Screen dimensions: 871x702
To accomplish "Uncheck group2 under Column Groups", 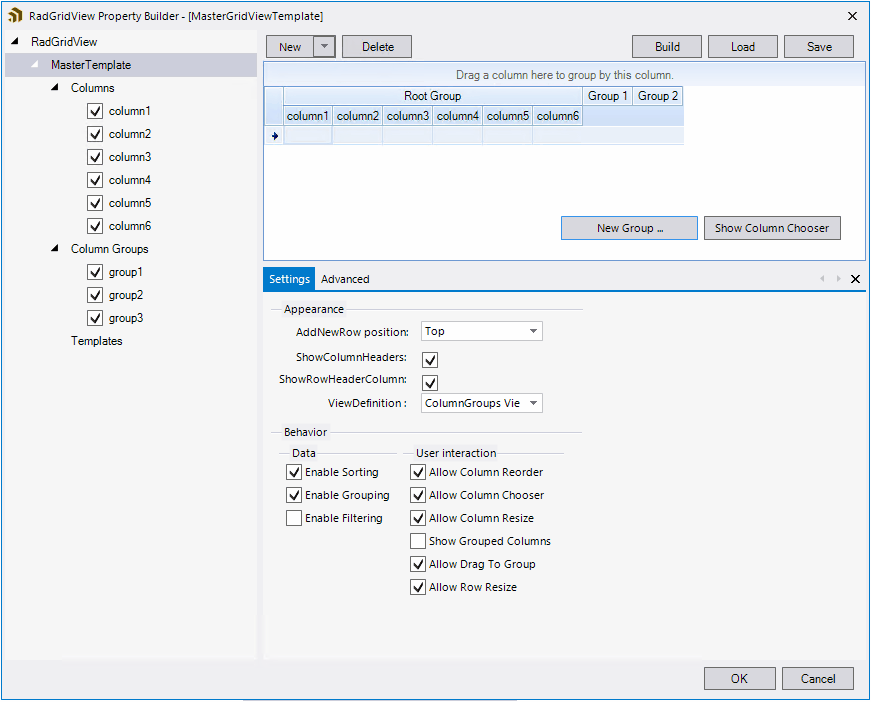I will pos(94,294).
